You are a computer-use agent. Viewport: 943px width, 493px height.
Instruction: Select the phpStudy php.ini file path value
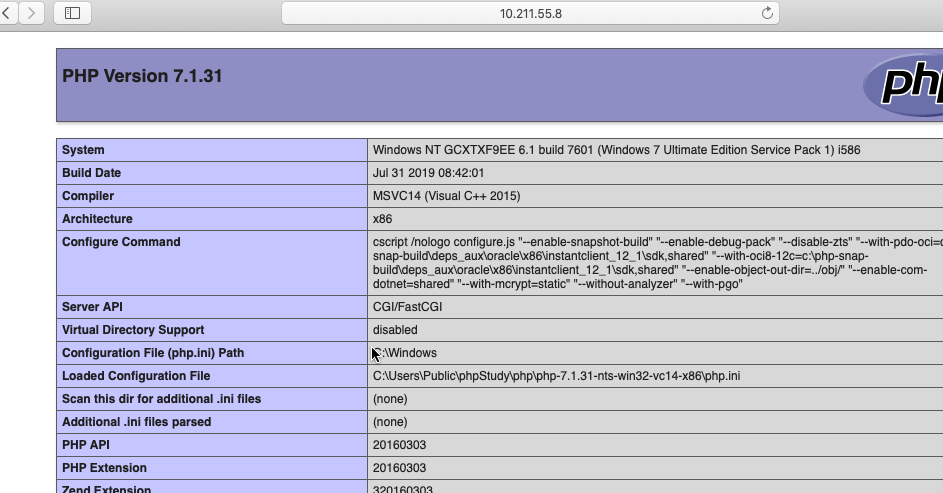(x=556, y=376)
